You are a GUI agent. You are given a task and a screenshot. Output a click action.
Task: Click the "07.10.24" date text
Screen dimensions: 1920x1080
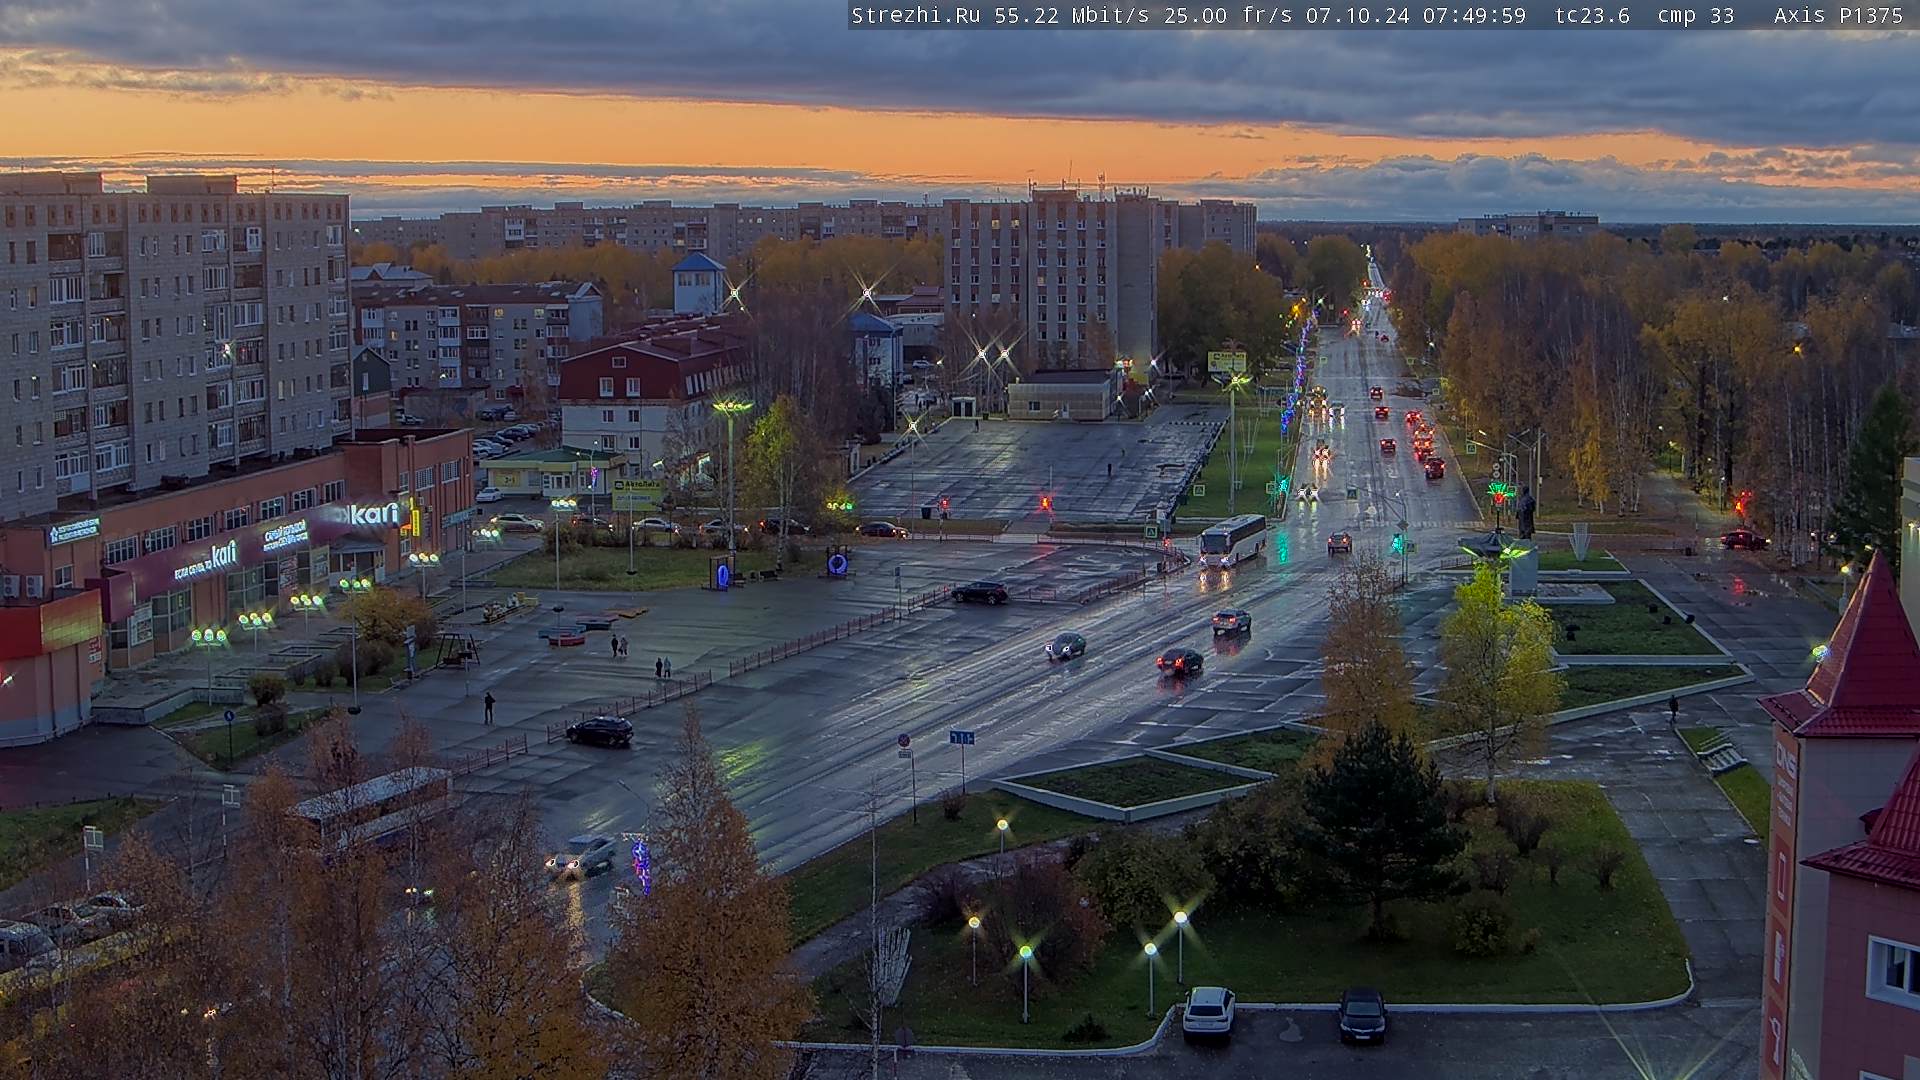pos(1358,15)
